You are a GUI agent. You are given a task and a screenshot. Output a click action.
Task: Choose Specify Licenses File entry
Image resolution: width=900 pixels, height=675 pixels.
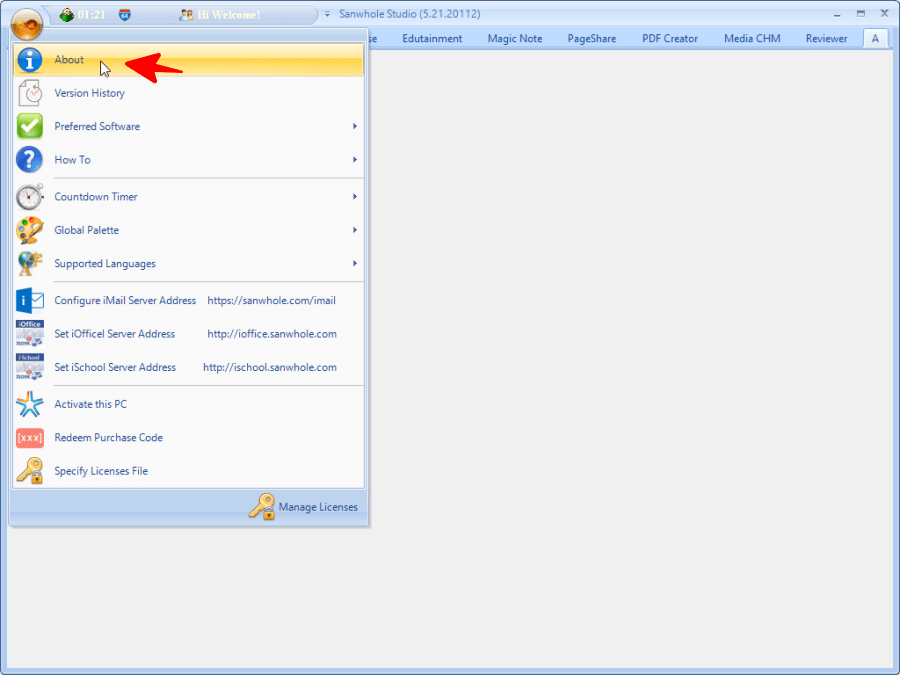pyautogui.click(x=189, y=471)
